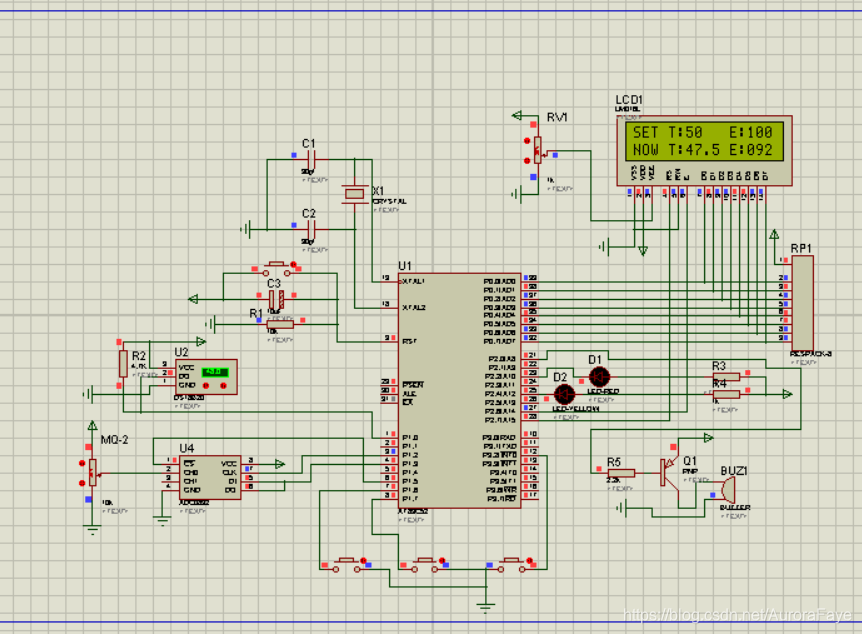This screenshot has height=634, width=862.
Task: Click the LCD line 'NOW T:47.5 E:092'
Action: click(703, 150)
